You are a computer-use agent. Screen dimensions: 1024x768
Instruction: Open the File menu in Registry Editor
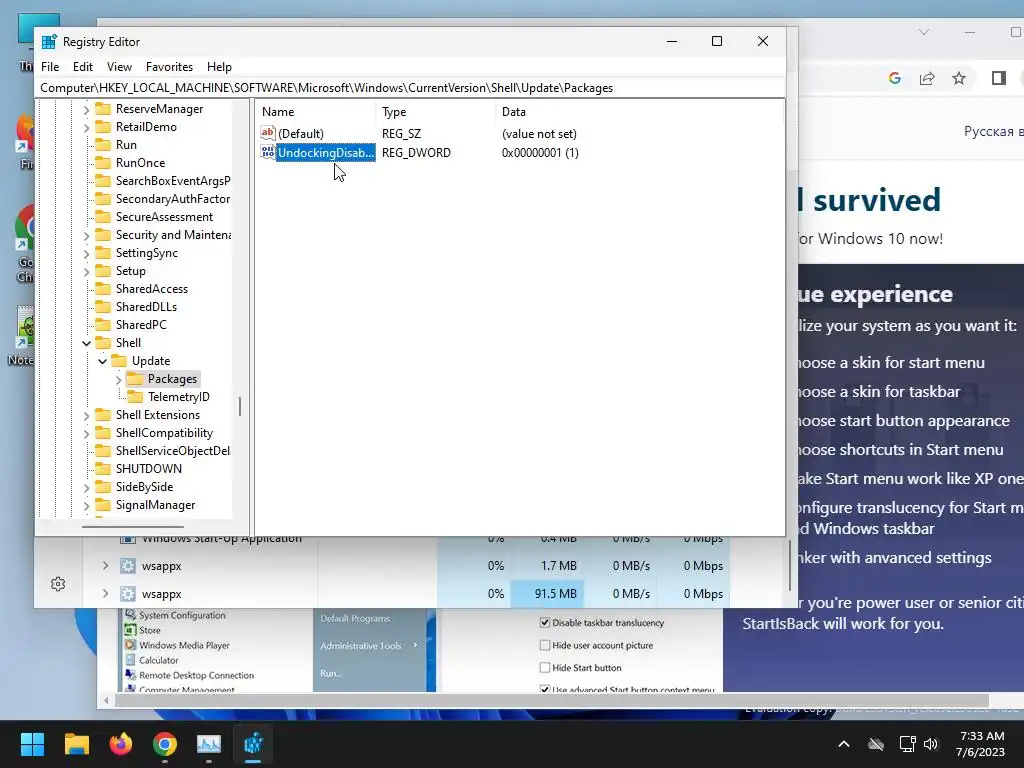point(50,67)
